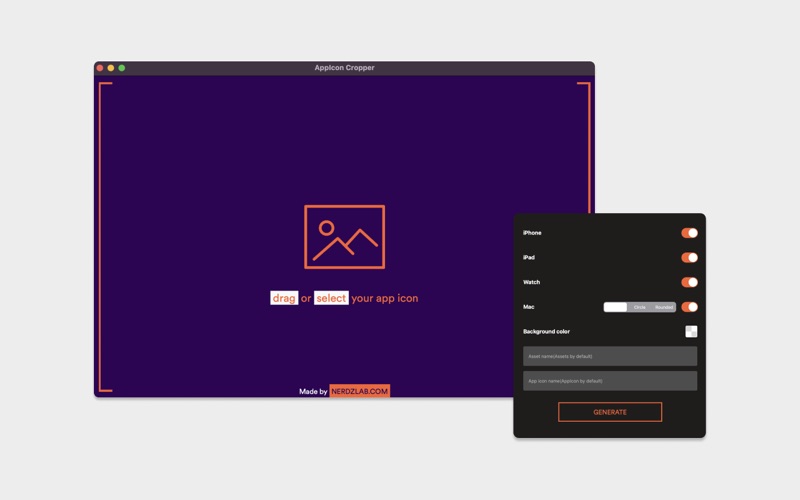Select the blank white Mac shape segment

point(615,307)
